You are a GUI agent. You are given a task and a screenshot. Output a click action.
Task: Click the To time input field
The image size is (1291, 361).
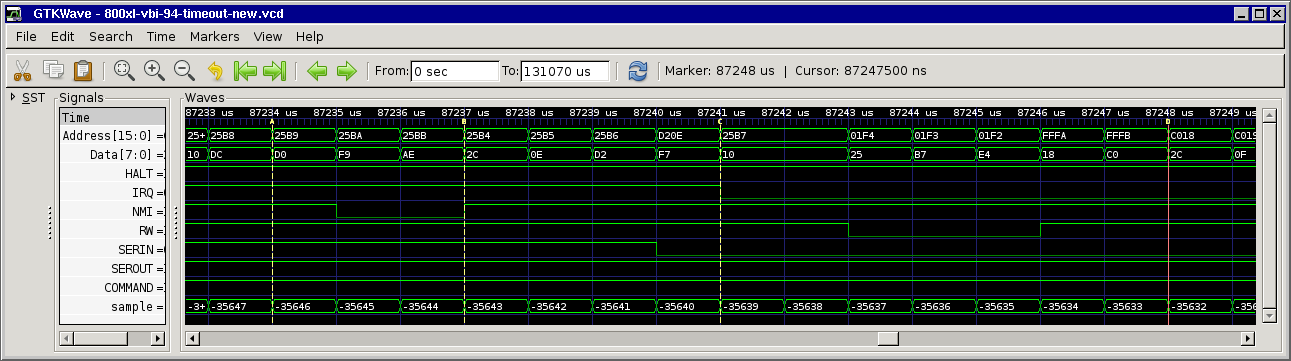click(564, 71)
